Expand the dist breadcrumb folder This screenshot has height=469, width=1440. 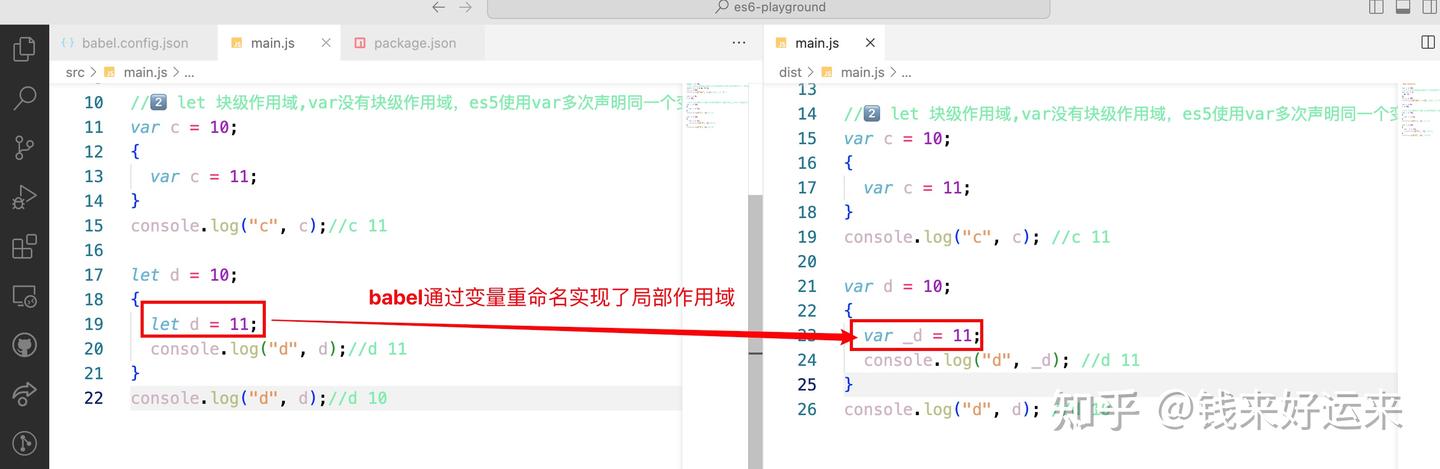(x=790, y=72)
